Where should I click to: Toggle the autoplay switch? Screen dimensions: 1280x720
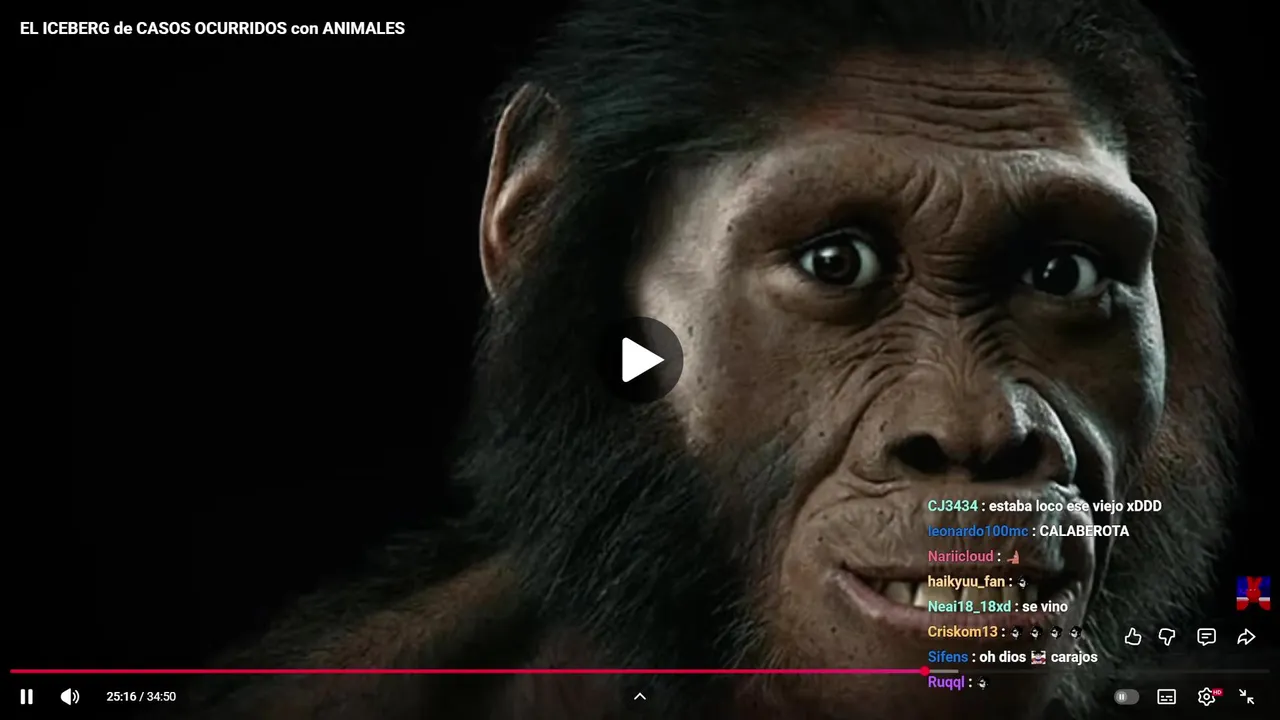(1127, 697)
